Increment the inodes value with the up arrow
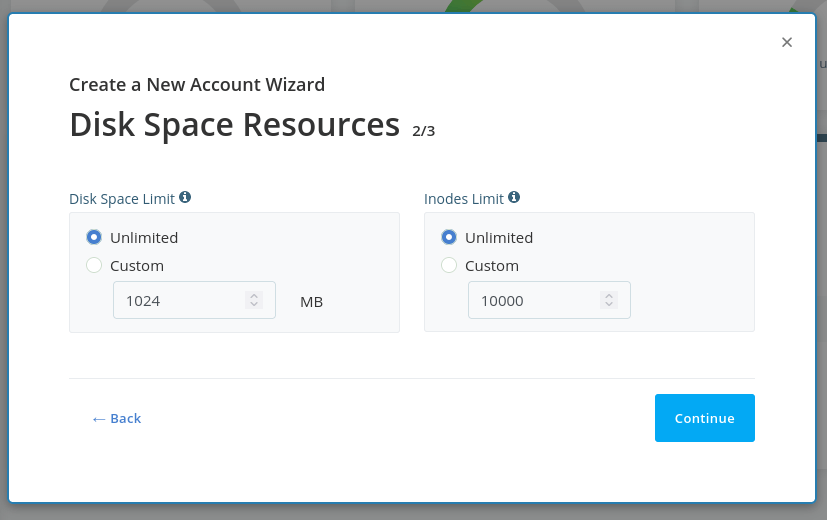This screenshot has width=827, height=520. click(609, 296)
